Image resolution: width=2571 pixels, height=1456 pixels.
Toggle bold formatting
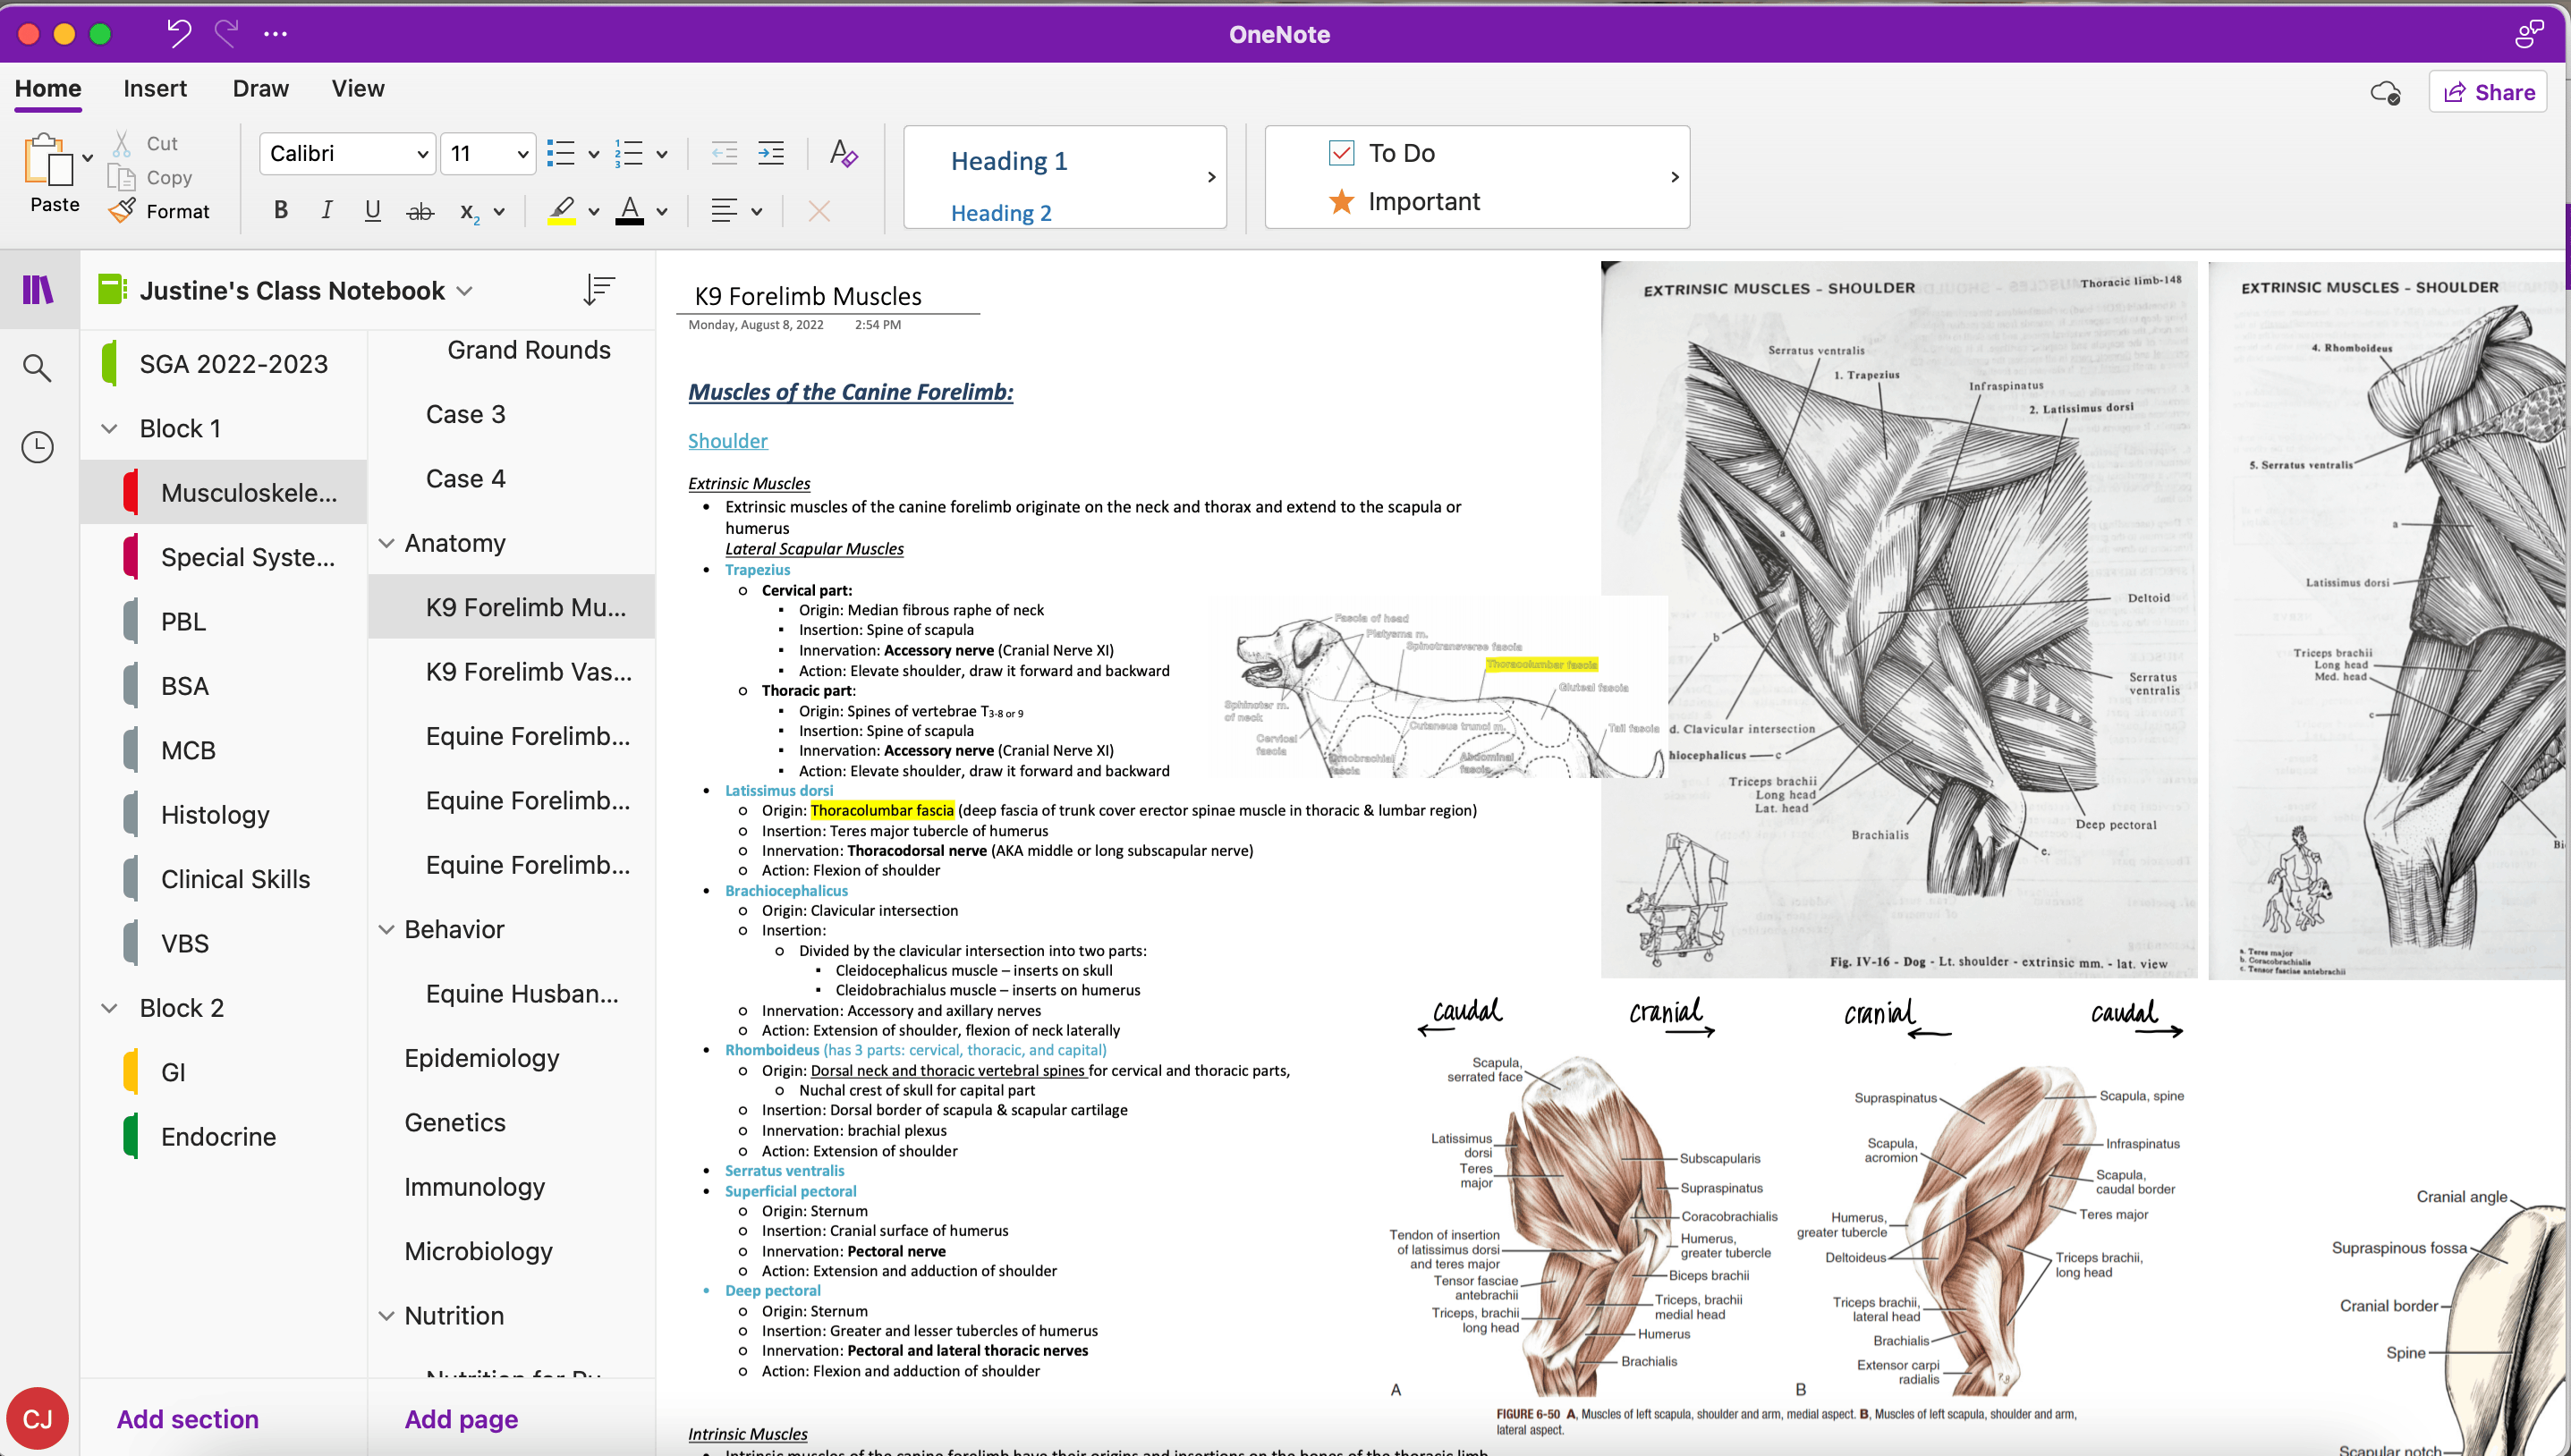click(x=281, y=210)
